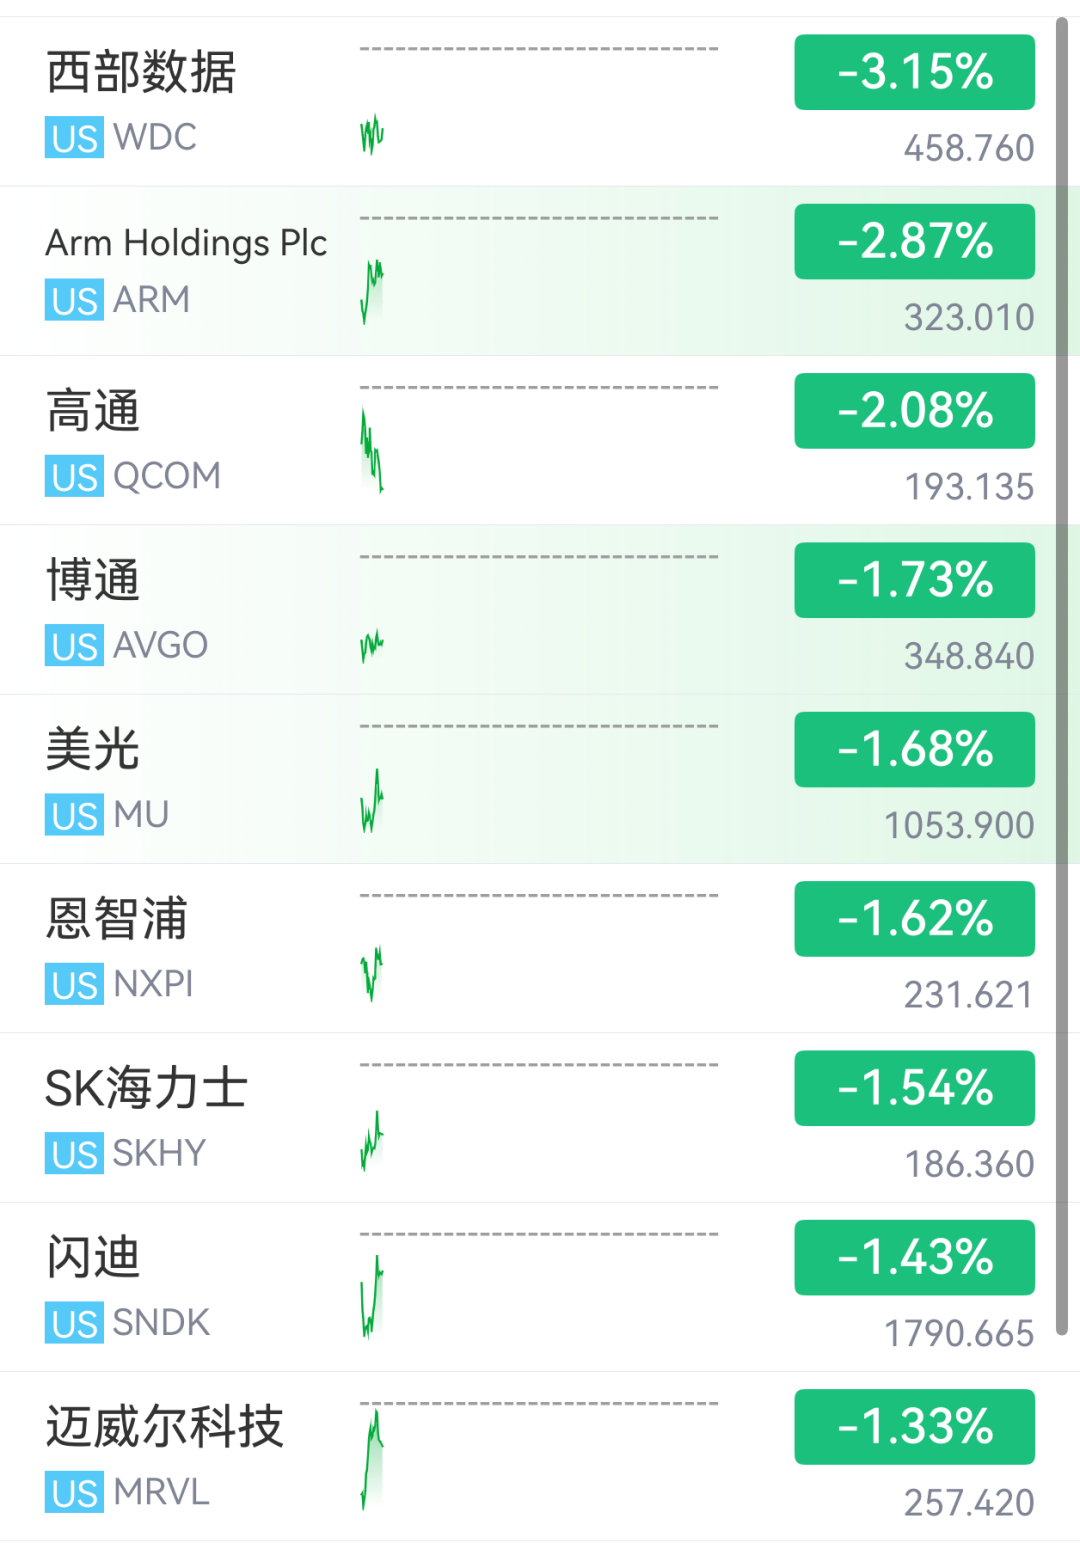Screen dimensions: 1080x1543
Task: Select the 1053.900 price for MU
Action: [959, 826]
